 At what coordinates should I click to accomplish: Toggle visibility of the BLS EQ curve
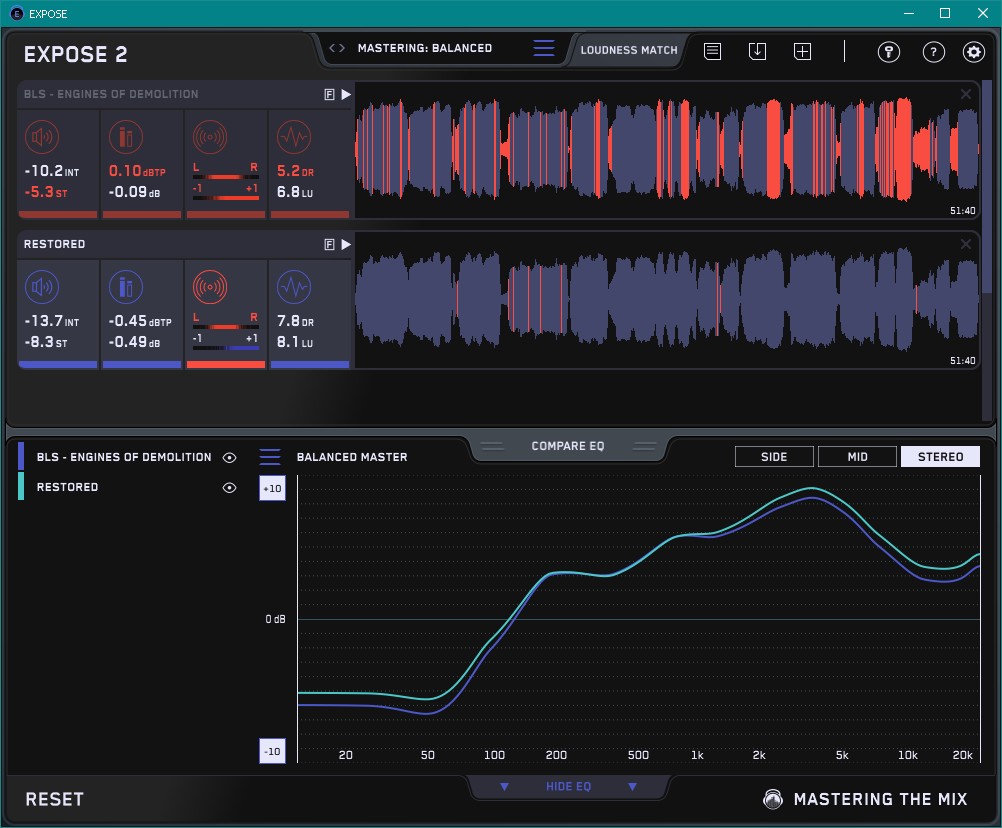[230, 457]
